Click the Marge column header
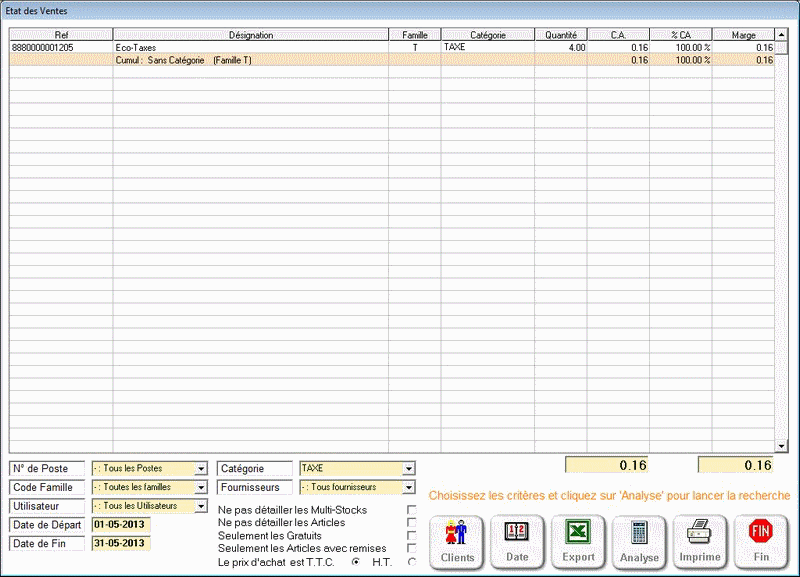The height and width of the screenshot is (577, 800). pyautogui.click(x=743, y=35)
